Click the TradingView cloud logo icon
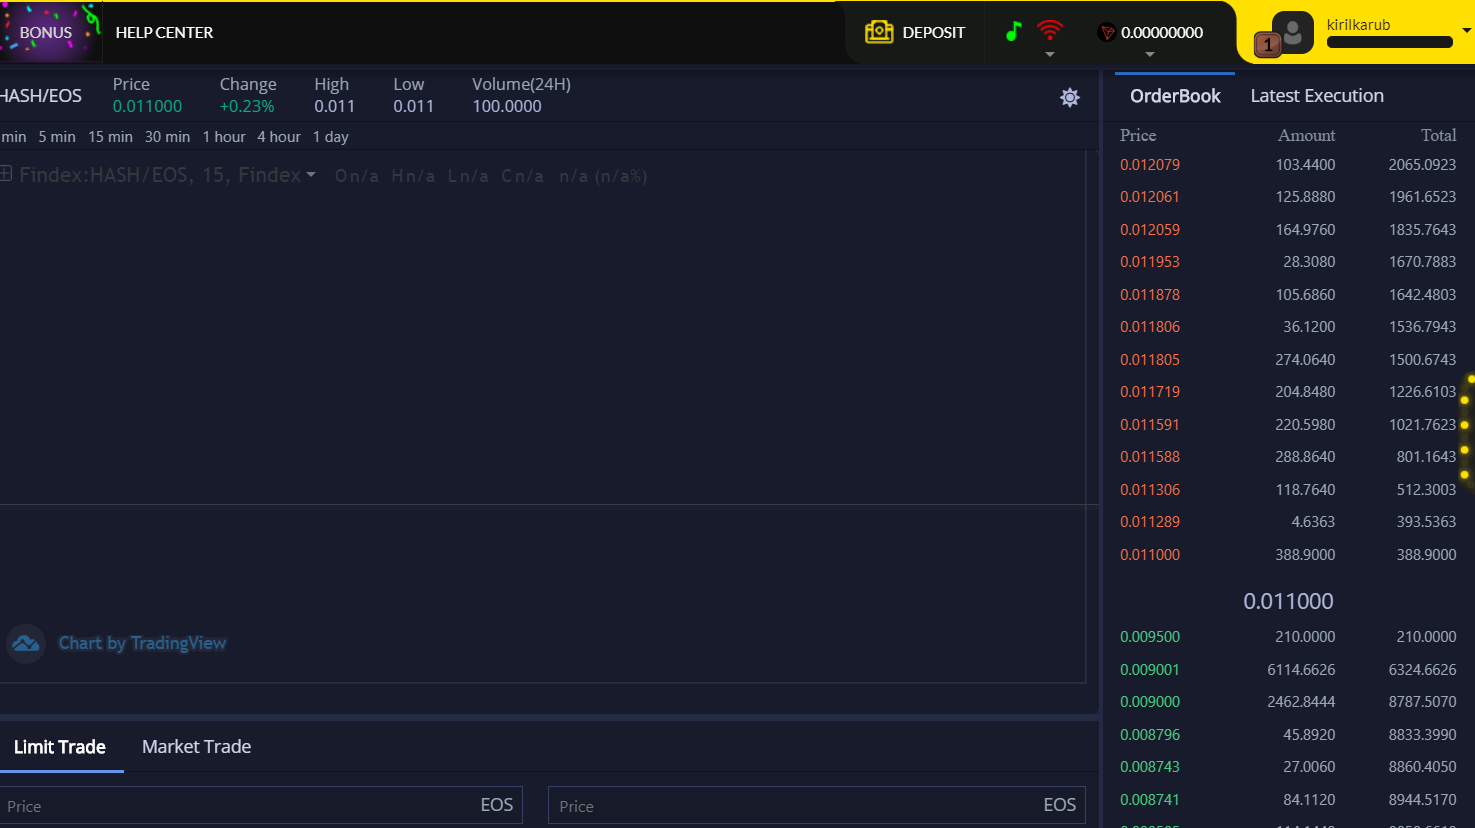 pos(26,643)
